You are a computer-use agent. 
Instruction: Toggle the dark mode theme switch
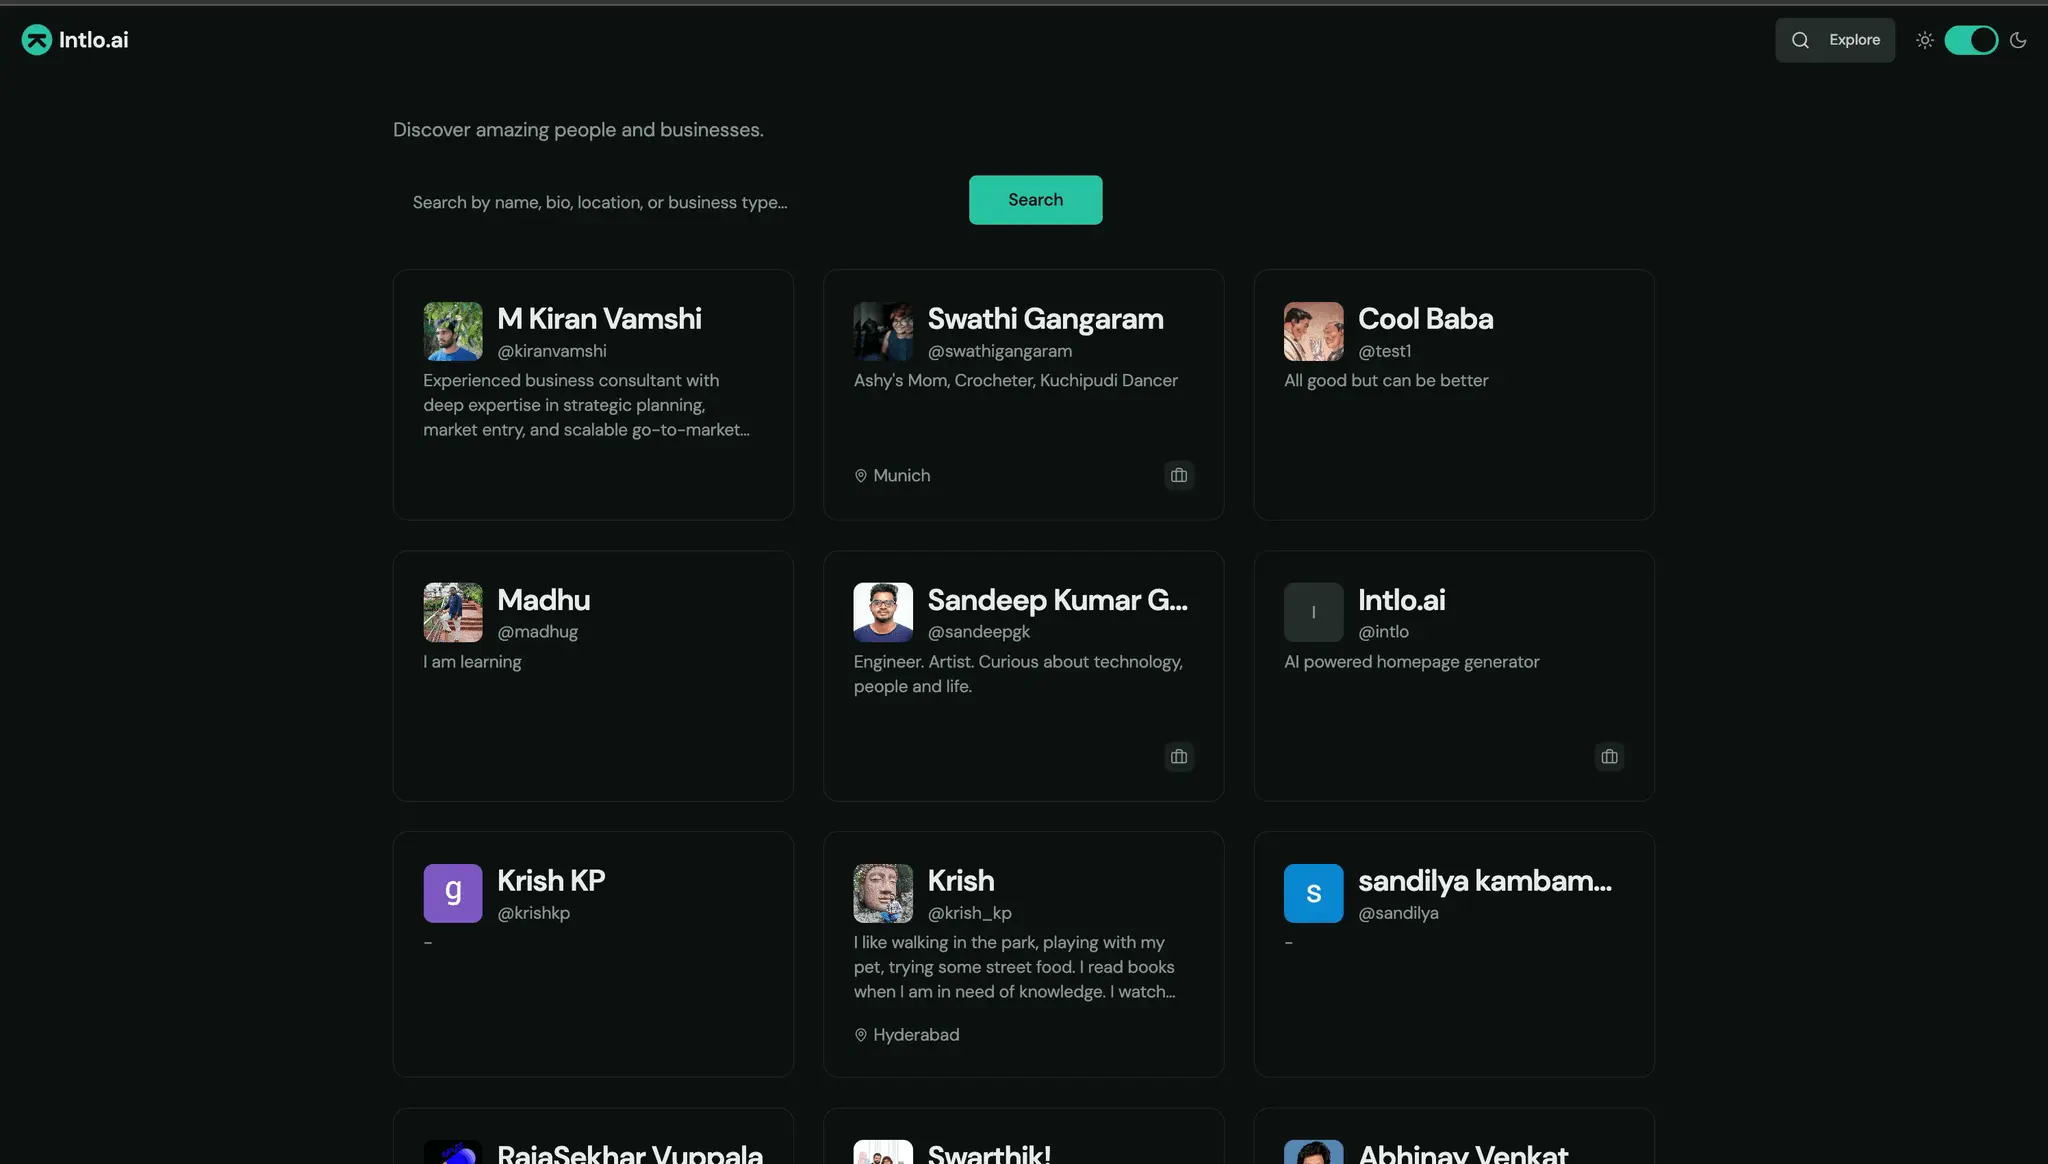[x=1971, y=40]
